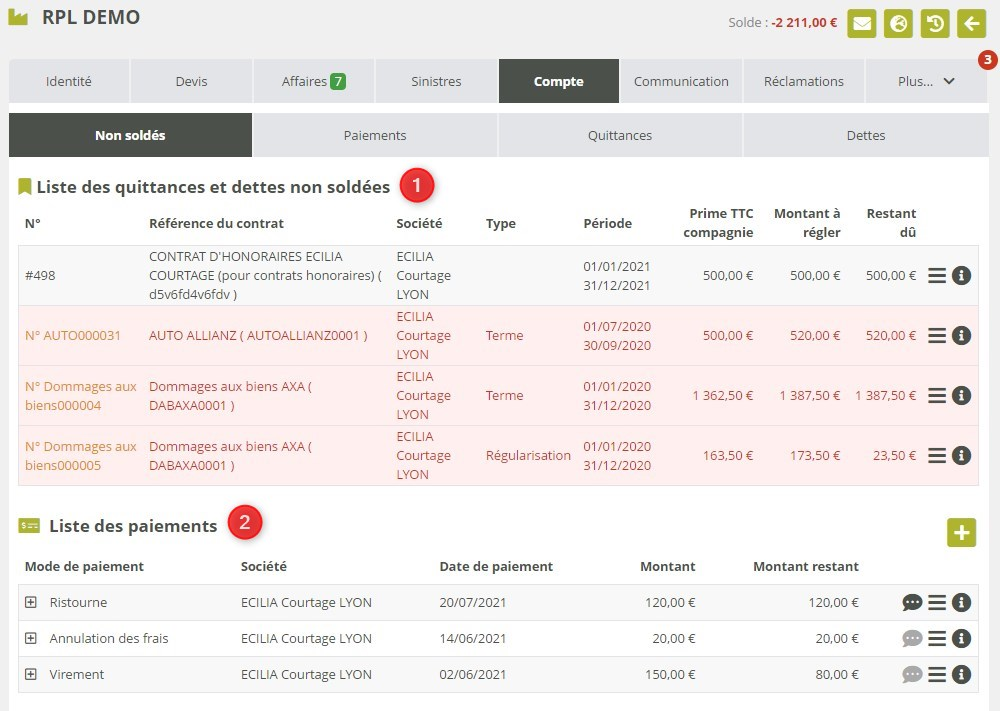Click the envelope email icon button

pyautogui.click(x=862, y=23)
